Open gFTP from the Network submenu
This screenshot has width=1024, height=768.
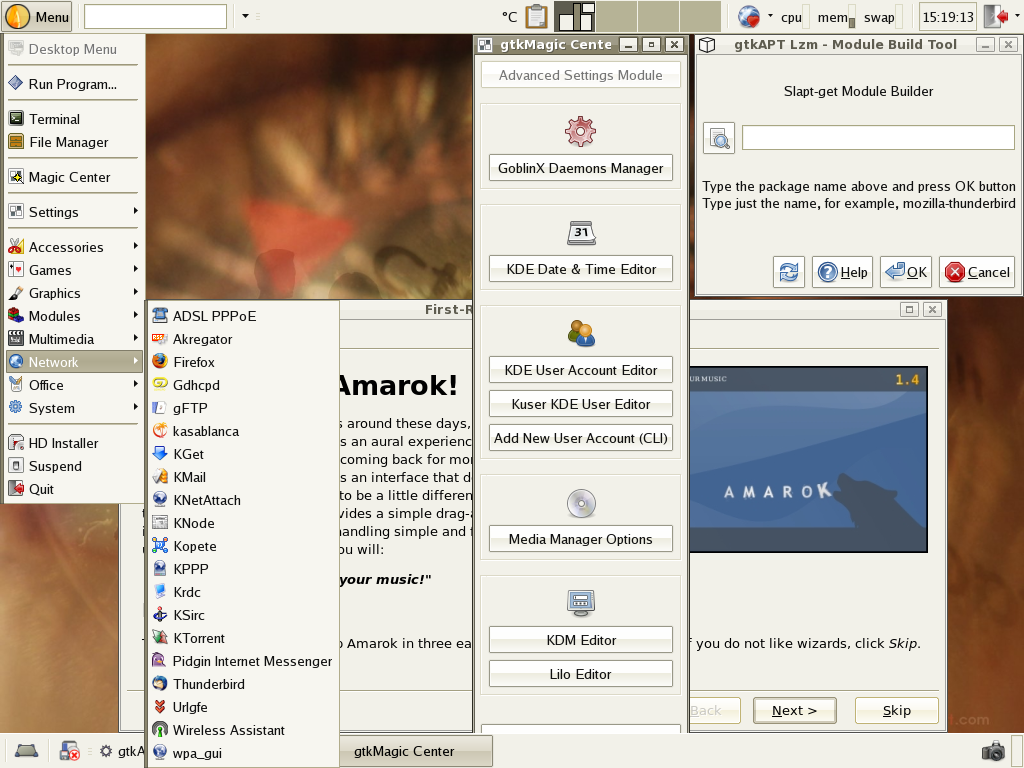click(x=243, y=408)
